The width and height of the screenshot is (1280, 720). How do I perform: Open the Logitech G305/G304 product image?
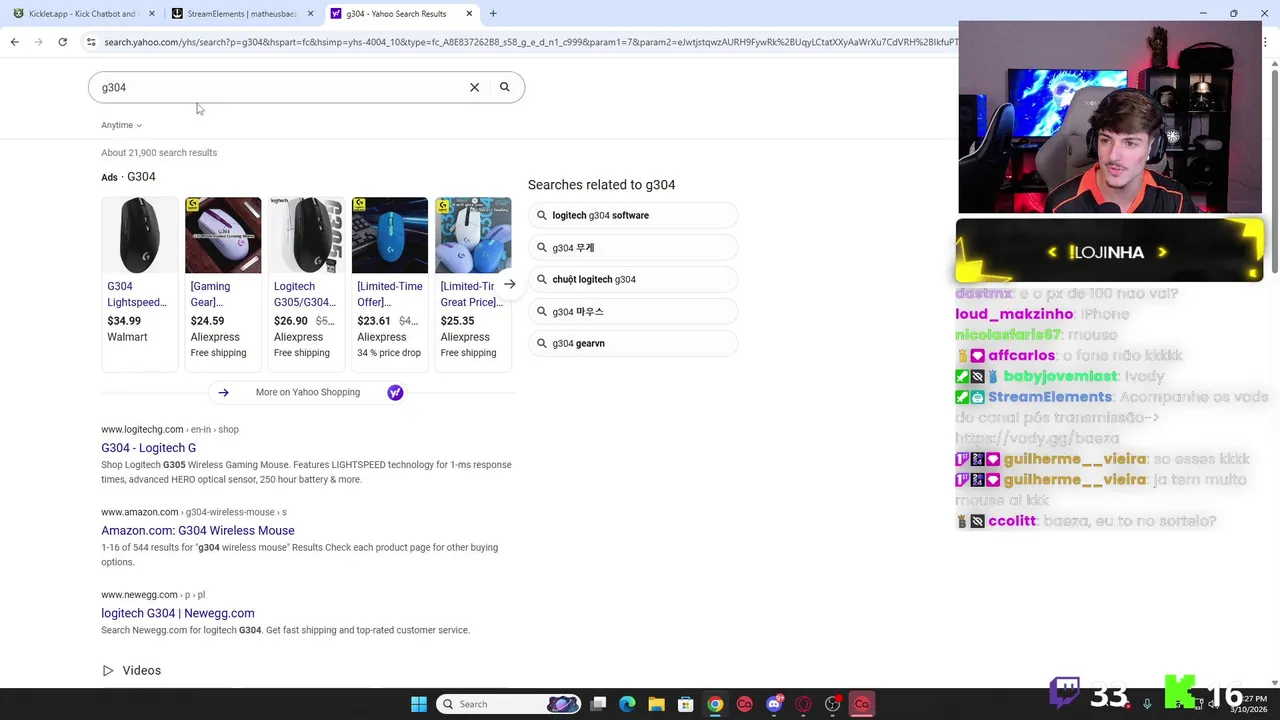point(306,235)
